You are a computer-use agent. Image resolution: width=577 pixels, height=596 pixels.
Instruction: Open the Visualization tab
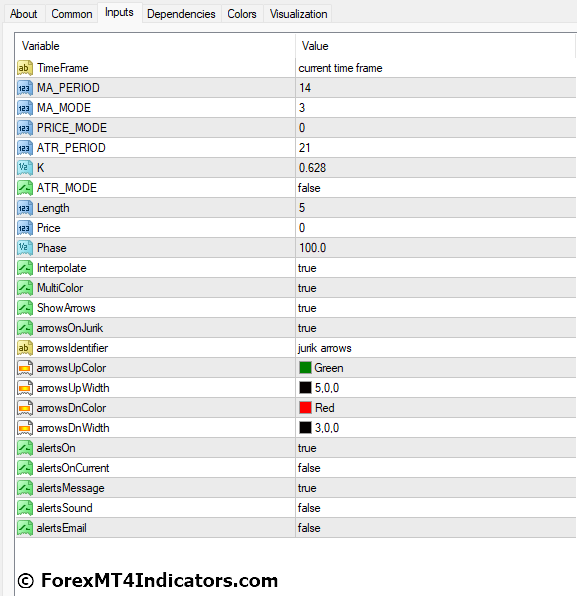click(x=298, y=14)
